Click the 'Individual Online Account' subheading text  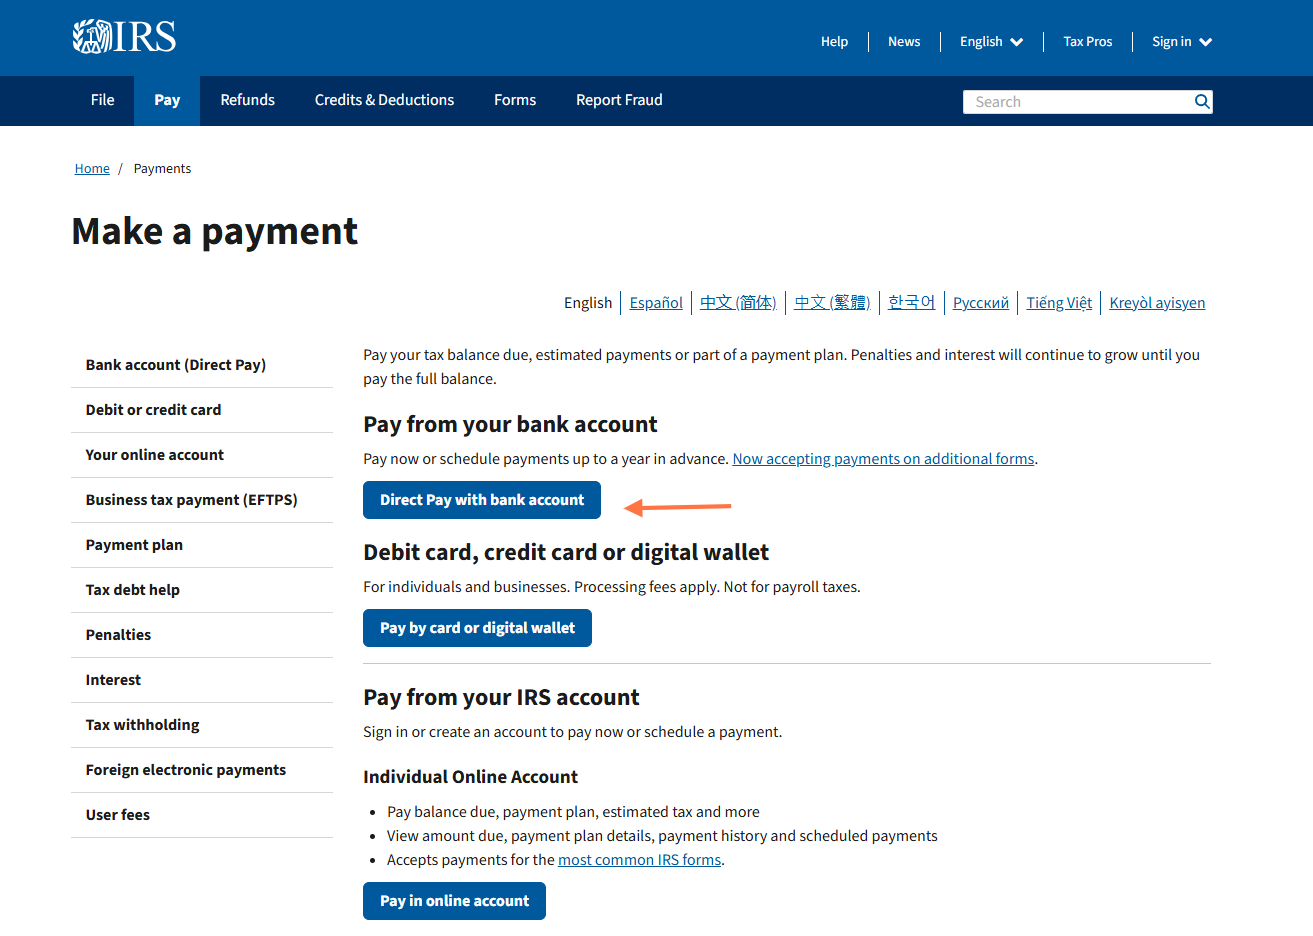pos(470,777)
